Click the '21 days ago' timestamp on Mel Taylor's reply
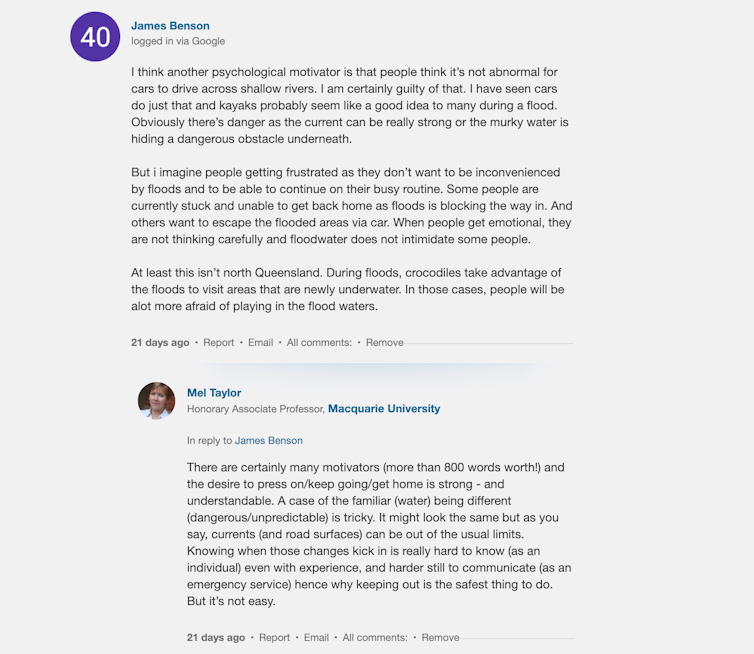Image resolution: width=754 pixels, height=654 pixels. [216, 637]
